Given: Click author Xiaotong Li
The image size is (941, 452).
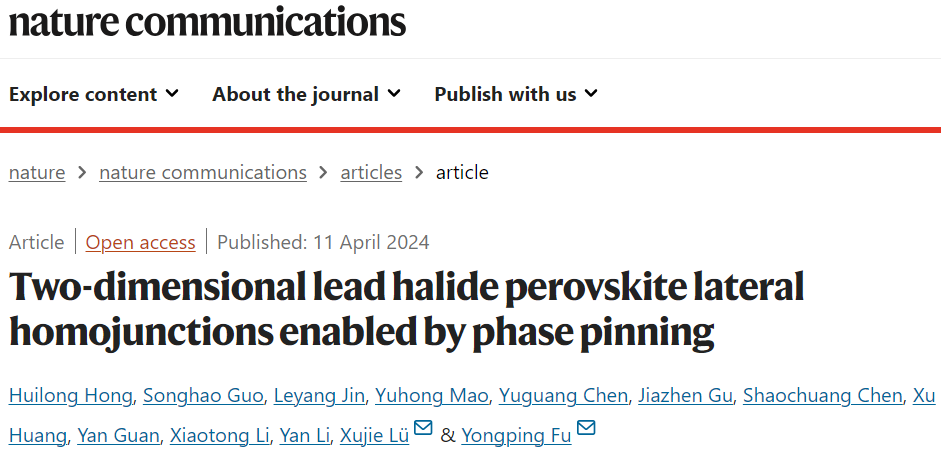Looking at the screenshot, I should (220, 436).
